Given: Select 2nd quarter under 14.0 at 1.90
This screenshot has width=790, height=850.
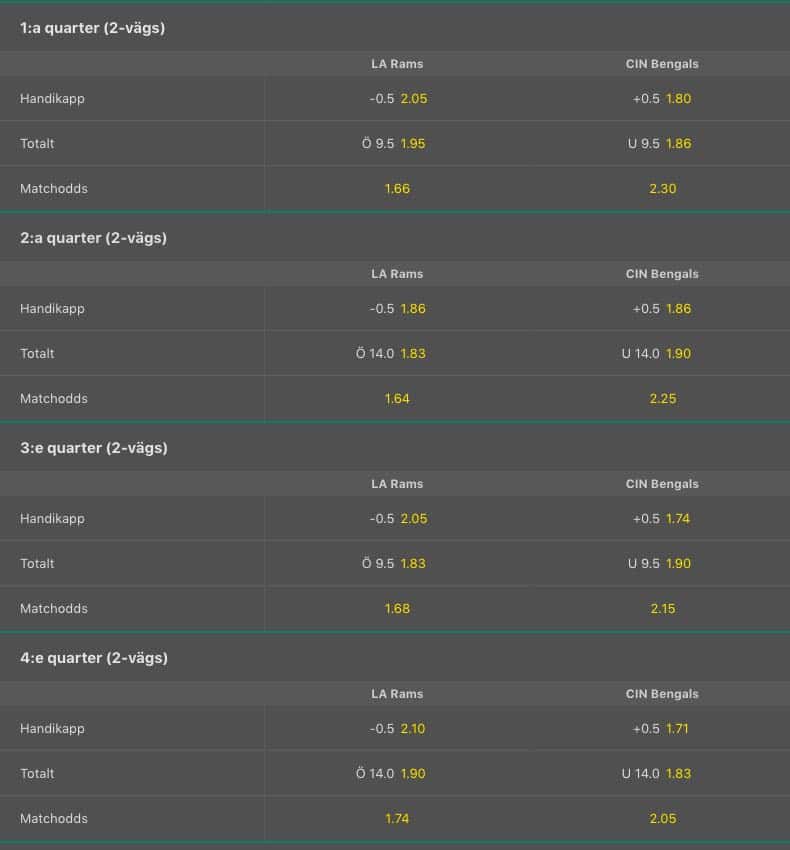Looking at the screenshot, I should click(x=661, y=353).
